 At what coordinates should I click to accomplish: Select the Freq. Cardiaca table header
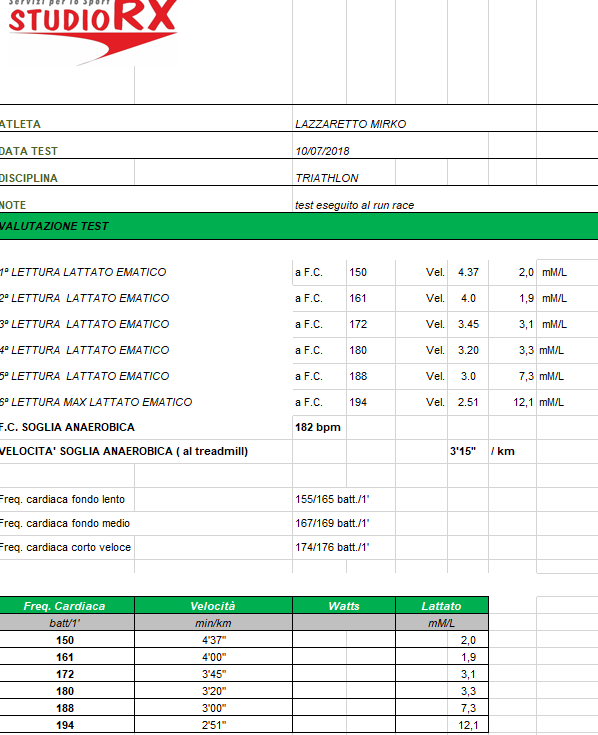click(x=67, y=606)
